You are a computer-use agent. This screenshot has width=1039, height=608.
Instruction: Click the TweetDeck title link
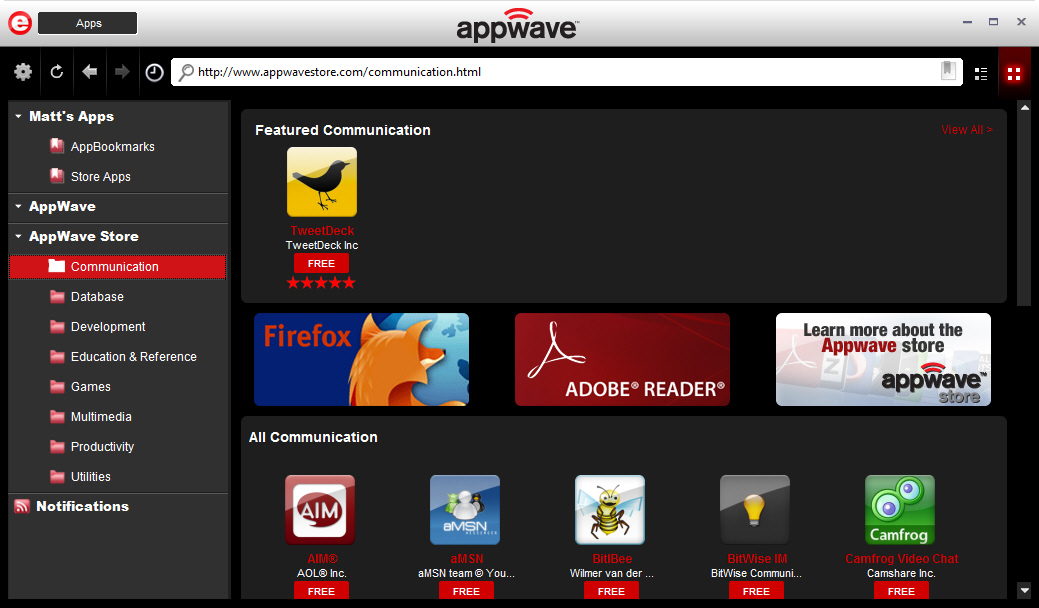pyautogui.click(x=322, y=230)
